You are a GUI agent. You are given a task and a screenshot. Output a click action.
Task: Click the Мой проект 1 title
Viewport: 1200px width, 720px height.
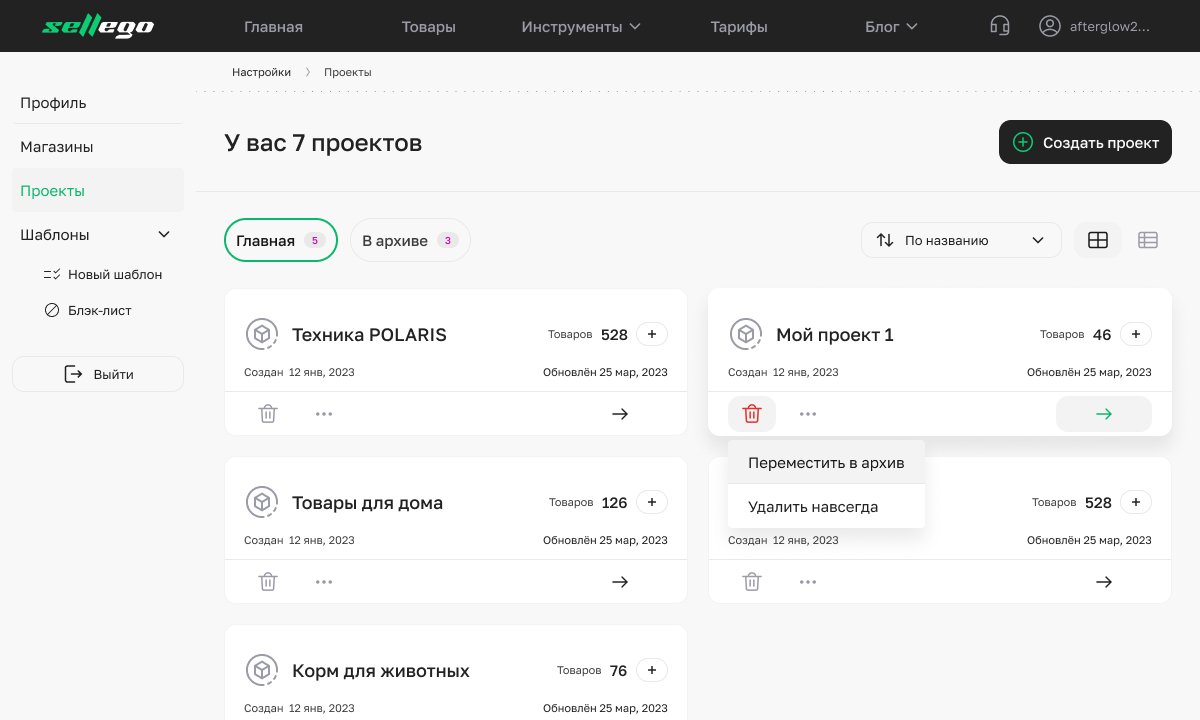click(835, 334)
